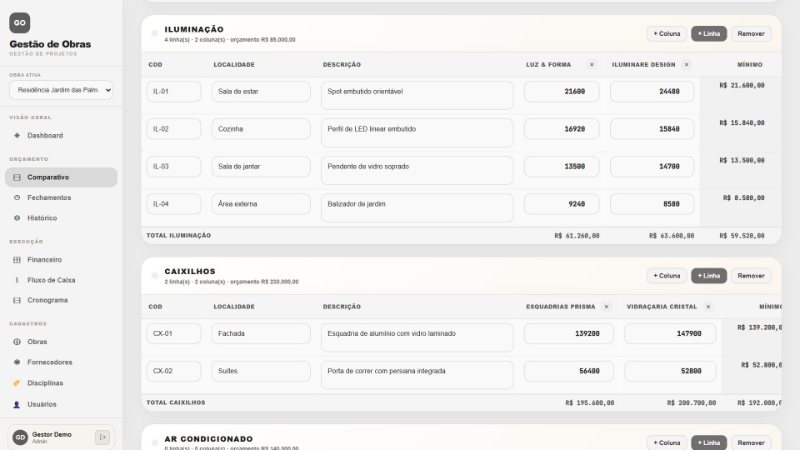The image size is (800, 450).
Task: Click the Dashboard icon in the sidebar
Action: [17, 136]
